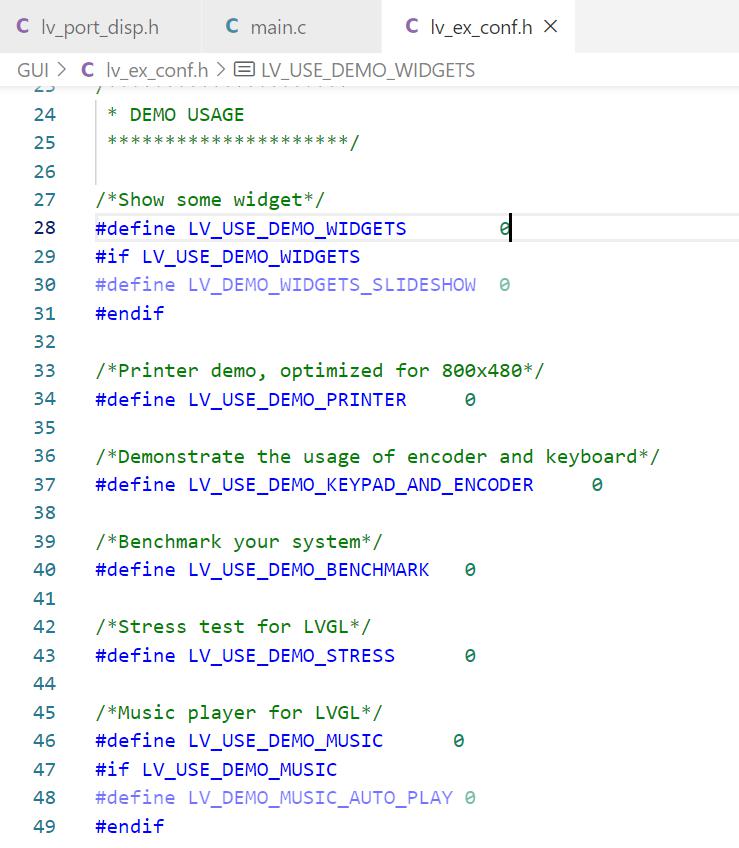Click LV_USE_DEMO_BENCHMARK text
The width and height of the screenshot is (739, 848).
point(308,571)
